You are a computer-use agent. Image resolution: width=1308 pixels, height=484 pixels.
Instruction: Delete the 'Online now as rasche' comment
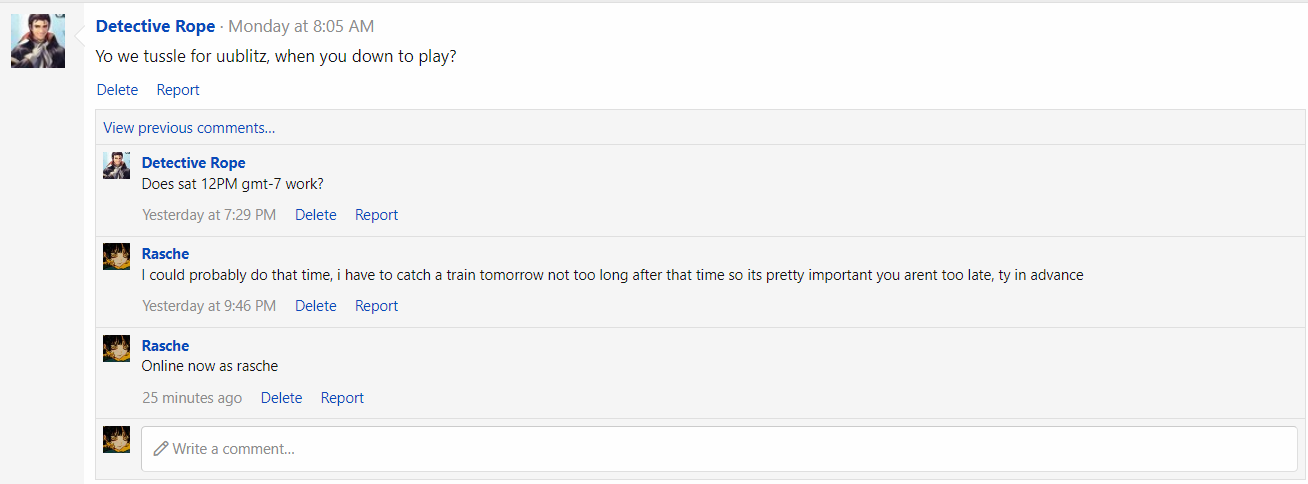click(x=281, y=398)
